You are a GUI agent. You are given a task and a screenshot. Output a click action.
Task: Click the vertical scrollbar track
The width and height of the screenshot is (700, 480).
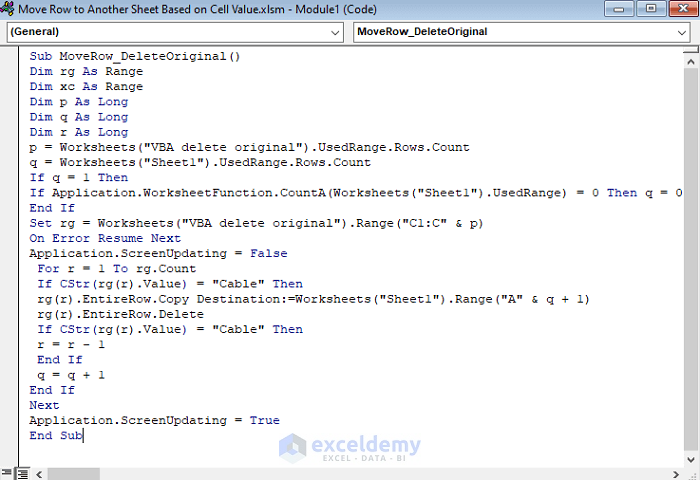pyautogui.click(x=691, y=260)
